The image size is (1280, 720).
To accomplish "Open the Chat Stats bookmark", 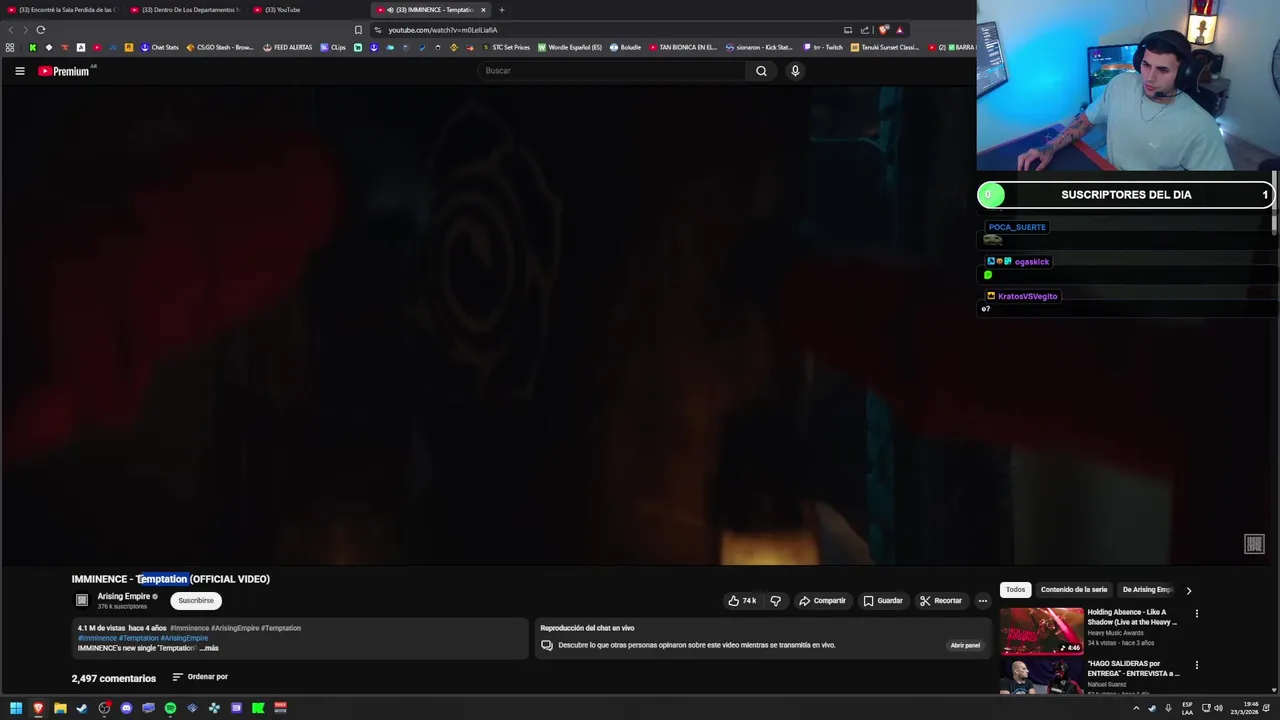I will click(x=160, y=47).
